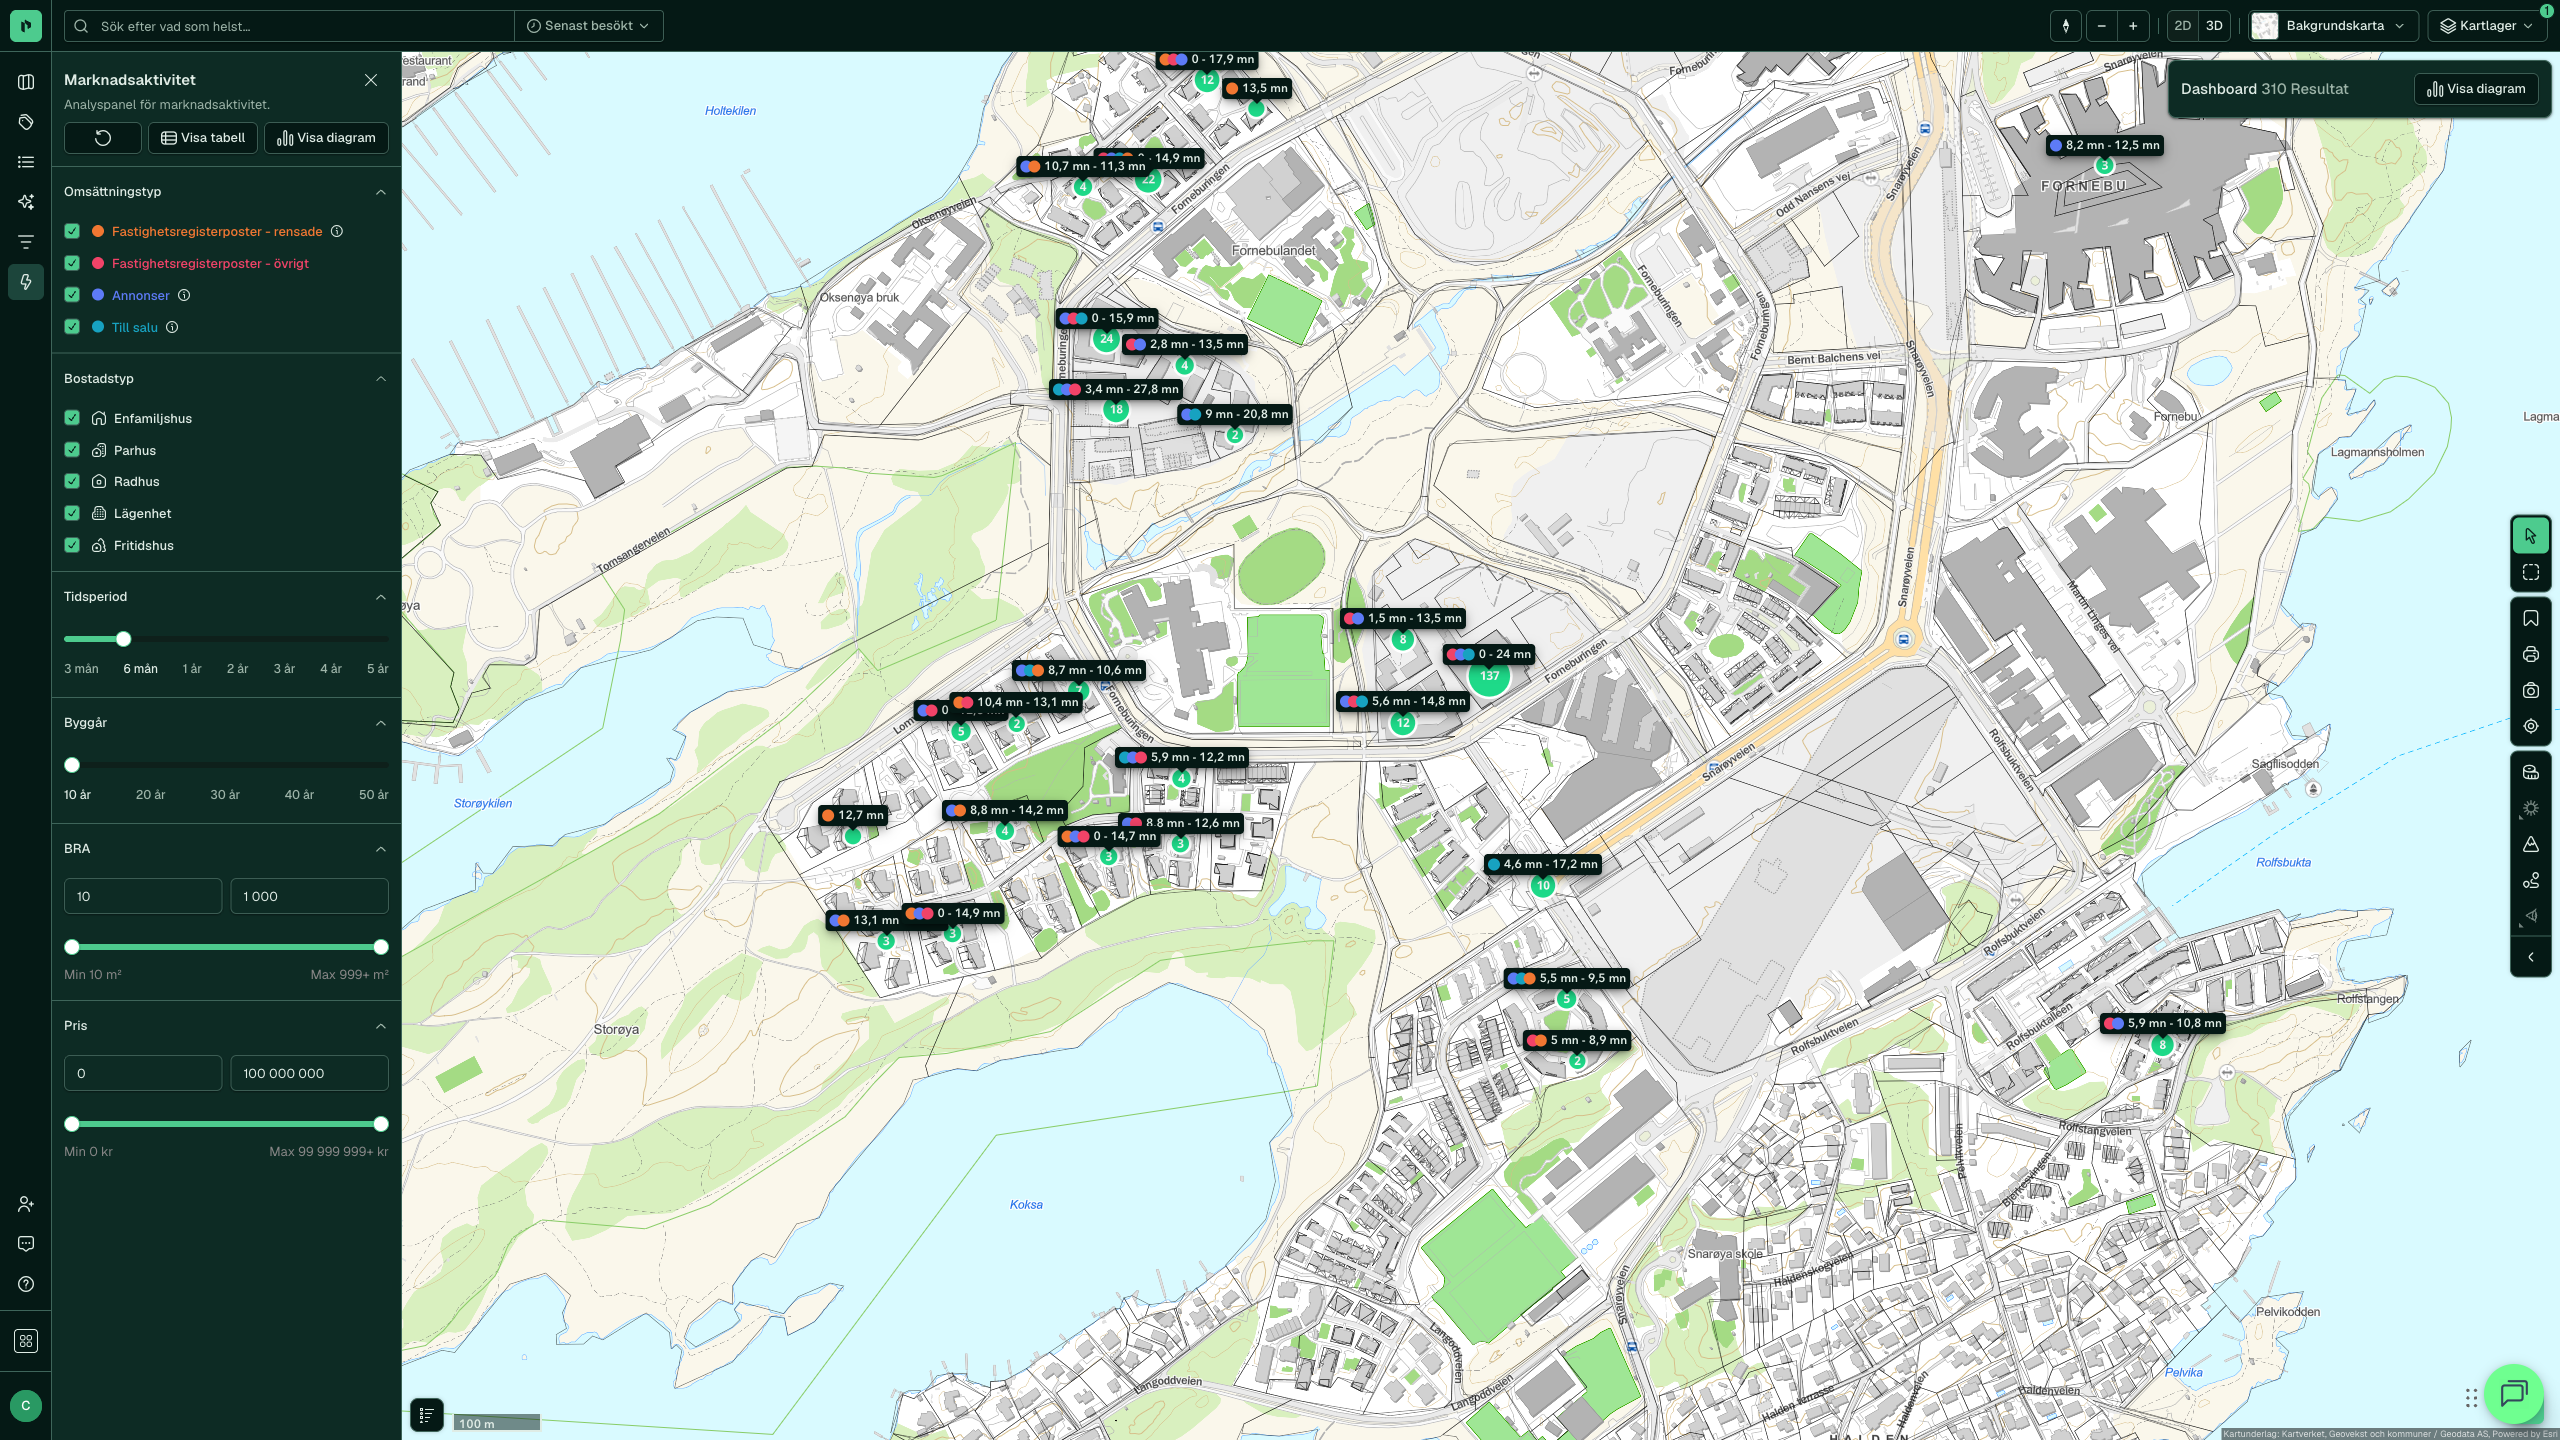Viewport: 2560px width, 1440px height.
Task: Collapse the Tidsperiod section
Action: click(x=381, y=597)
